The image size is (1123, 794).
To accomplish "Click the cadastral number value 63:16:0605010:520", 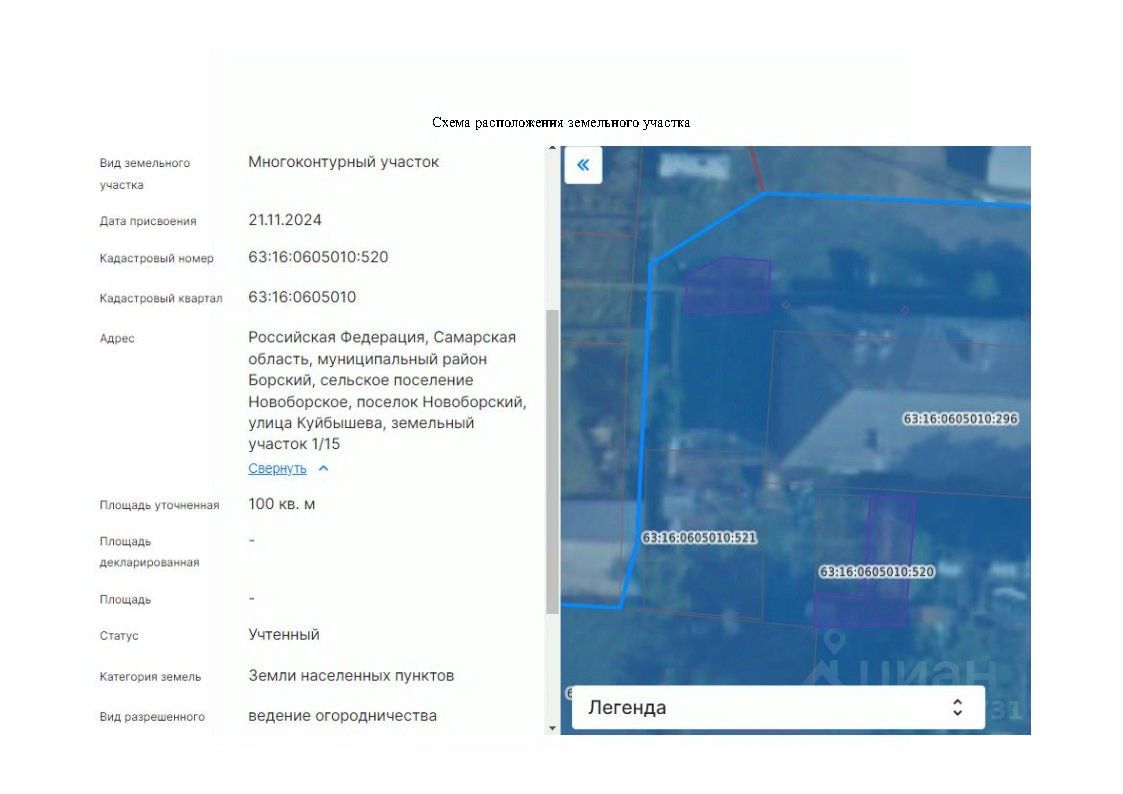I will [318, 257].
